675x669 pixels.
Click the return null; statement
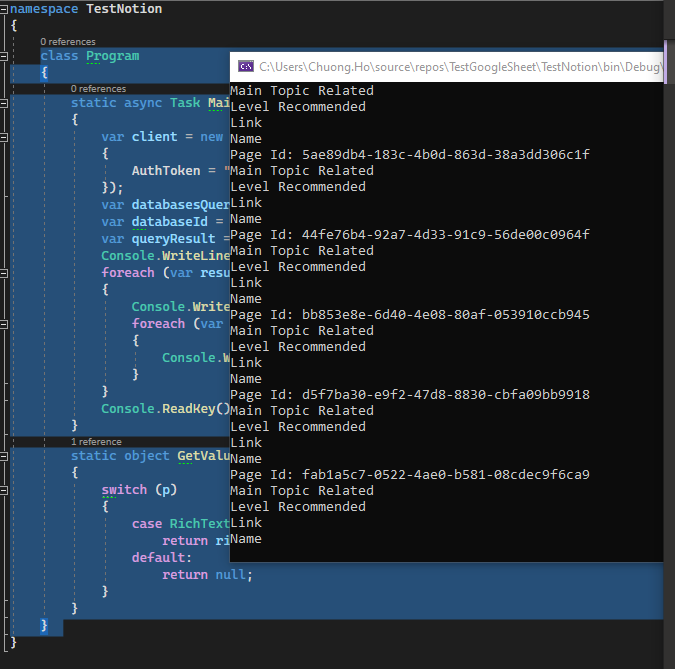click(x=207, y=575)
